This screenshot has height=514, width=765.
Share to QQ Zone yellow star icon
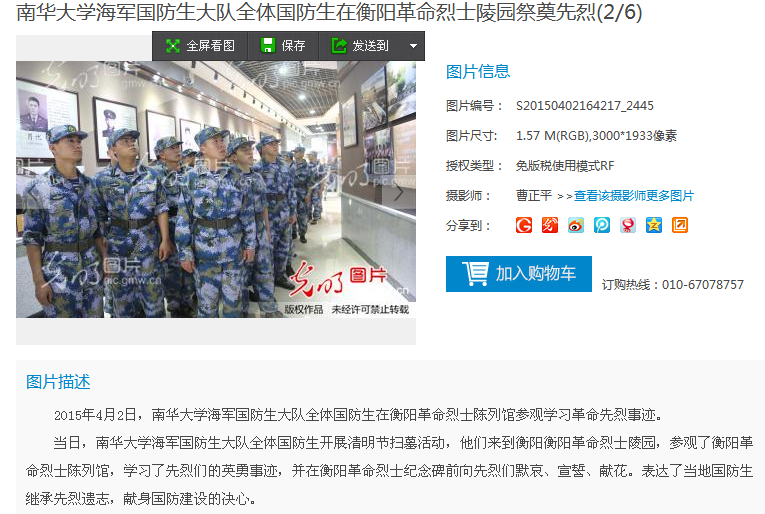pyautogui.click(x=654, y=225)
